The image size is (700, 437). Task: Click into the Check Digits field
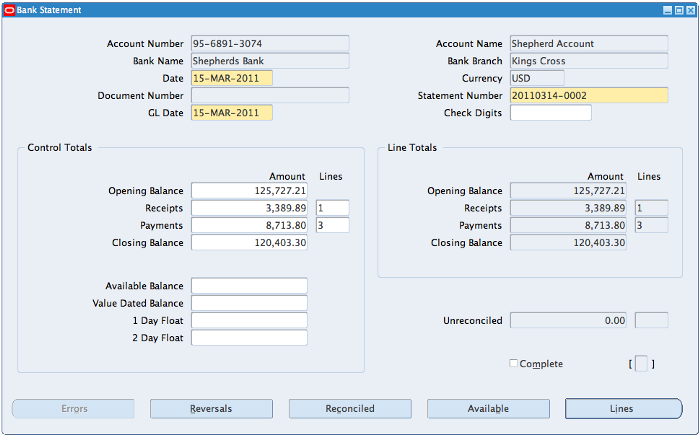(x=550, y=113)
